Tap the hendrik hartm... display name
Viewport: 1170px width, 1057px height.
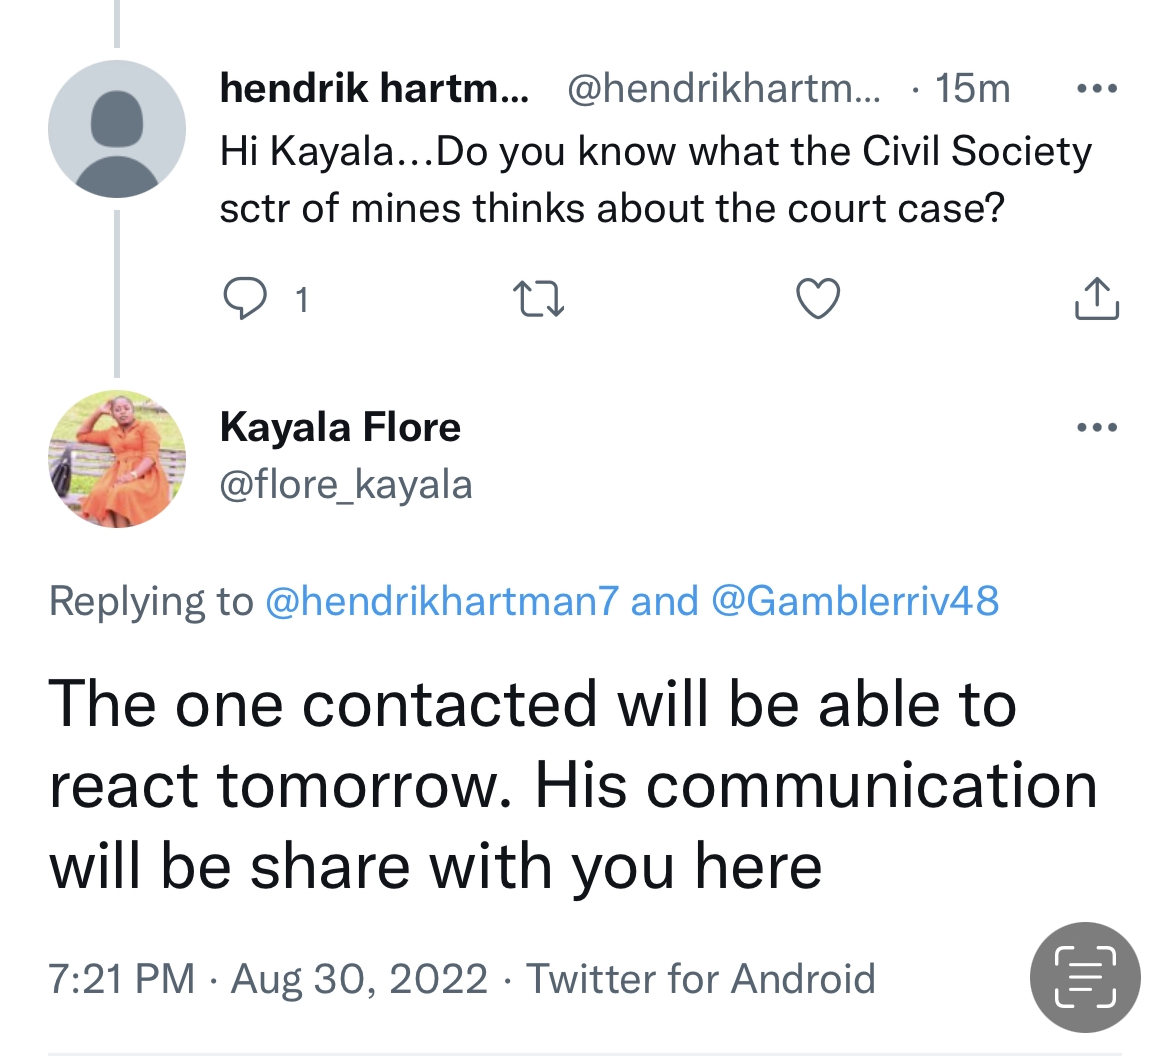(x=375, y=89)
